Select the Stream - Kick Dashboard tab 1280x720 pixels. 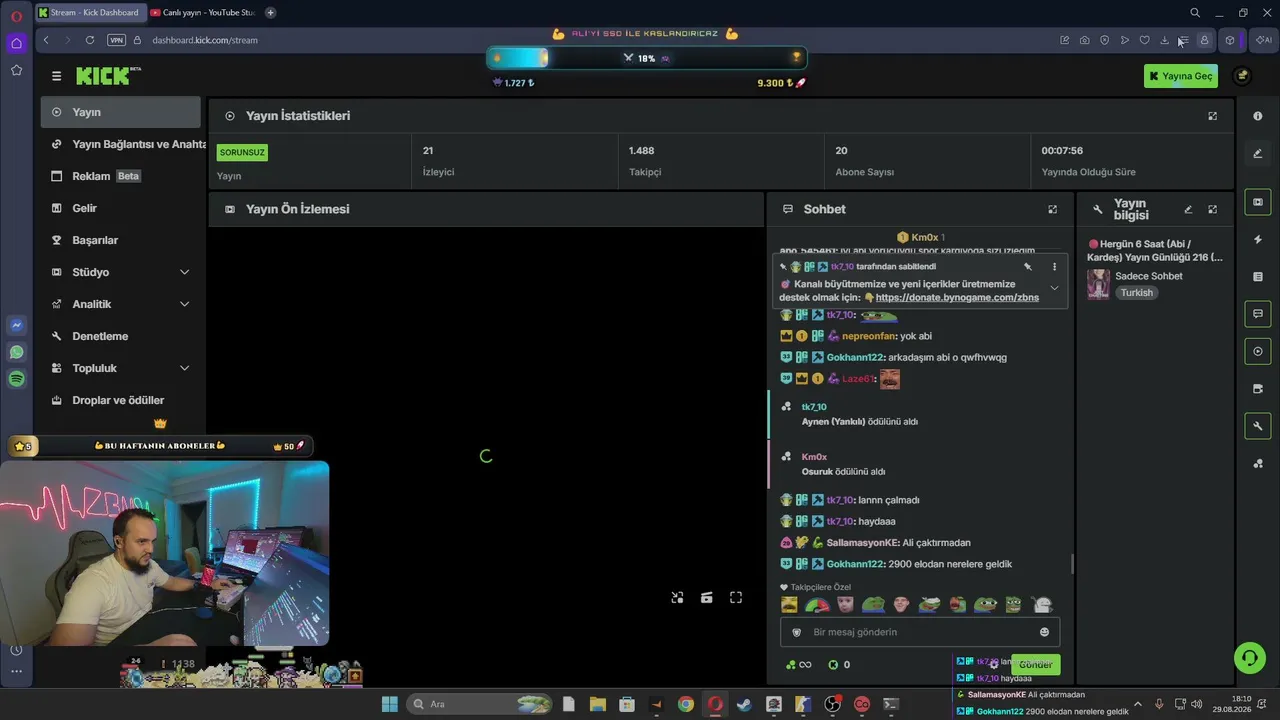(90, 12)
